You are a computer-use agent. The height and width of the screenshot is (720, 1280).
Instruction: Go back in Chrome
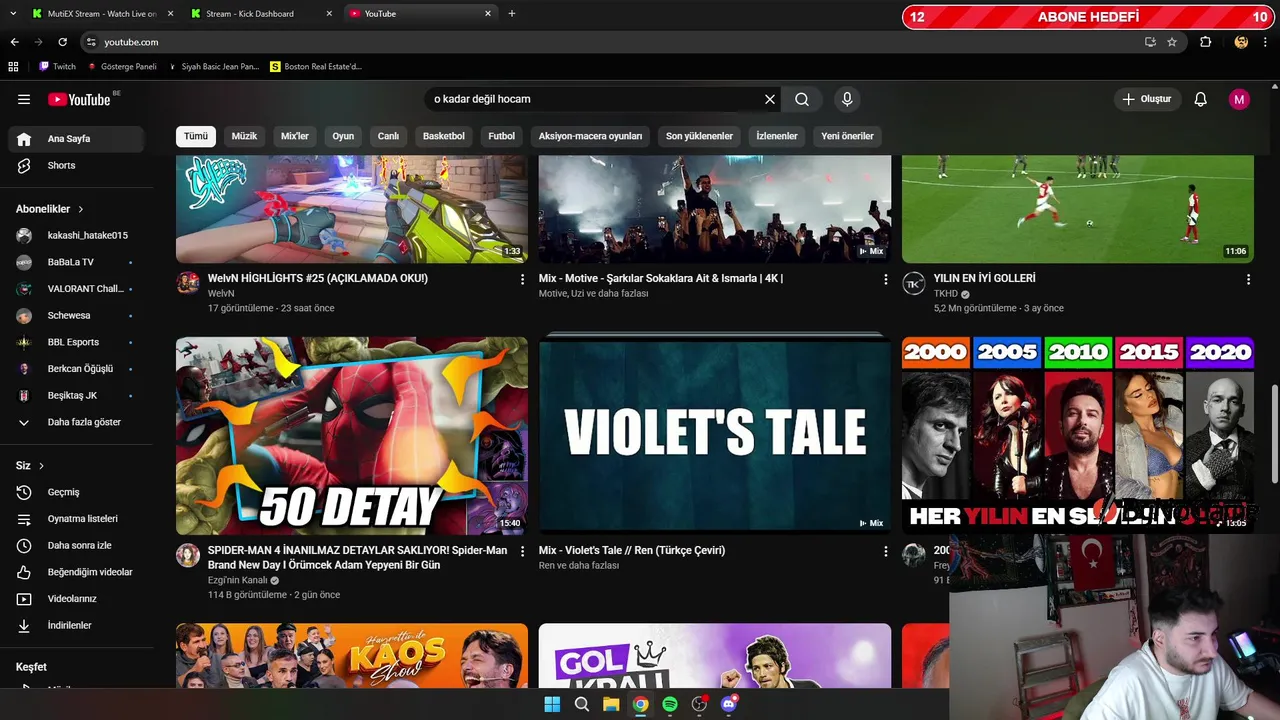[14, 42]
